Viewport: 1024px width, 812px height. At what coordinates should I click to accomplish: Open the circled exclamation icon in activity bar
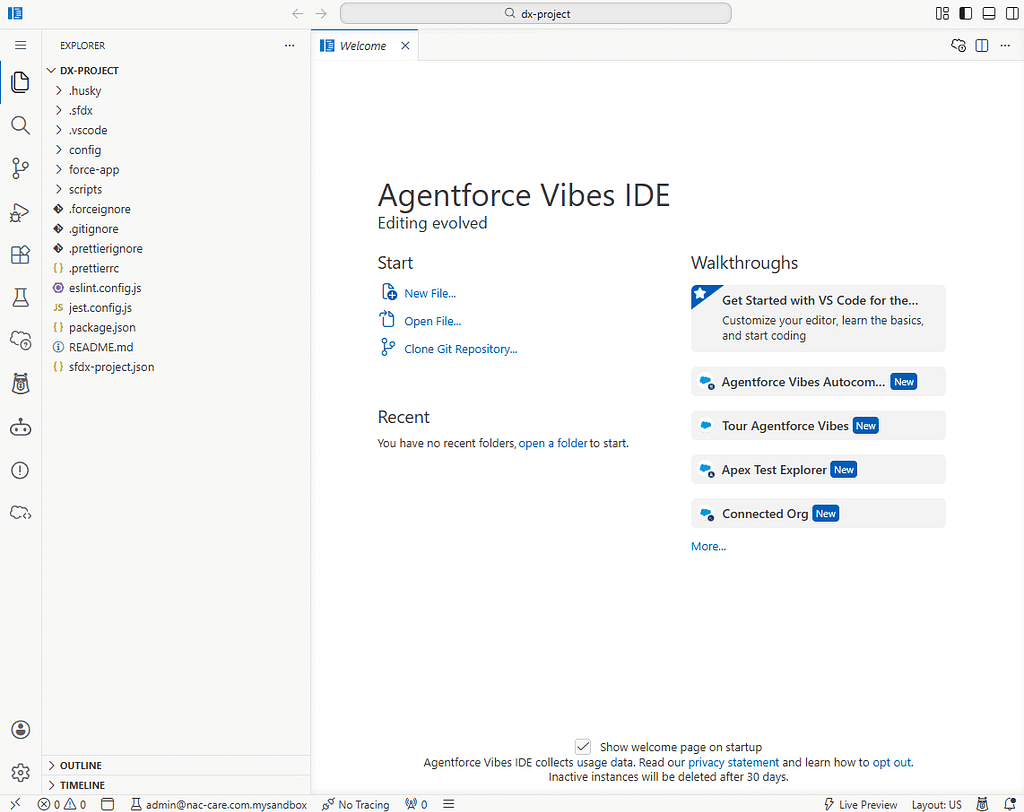click(20, 470)
